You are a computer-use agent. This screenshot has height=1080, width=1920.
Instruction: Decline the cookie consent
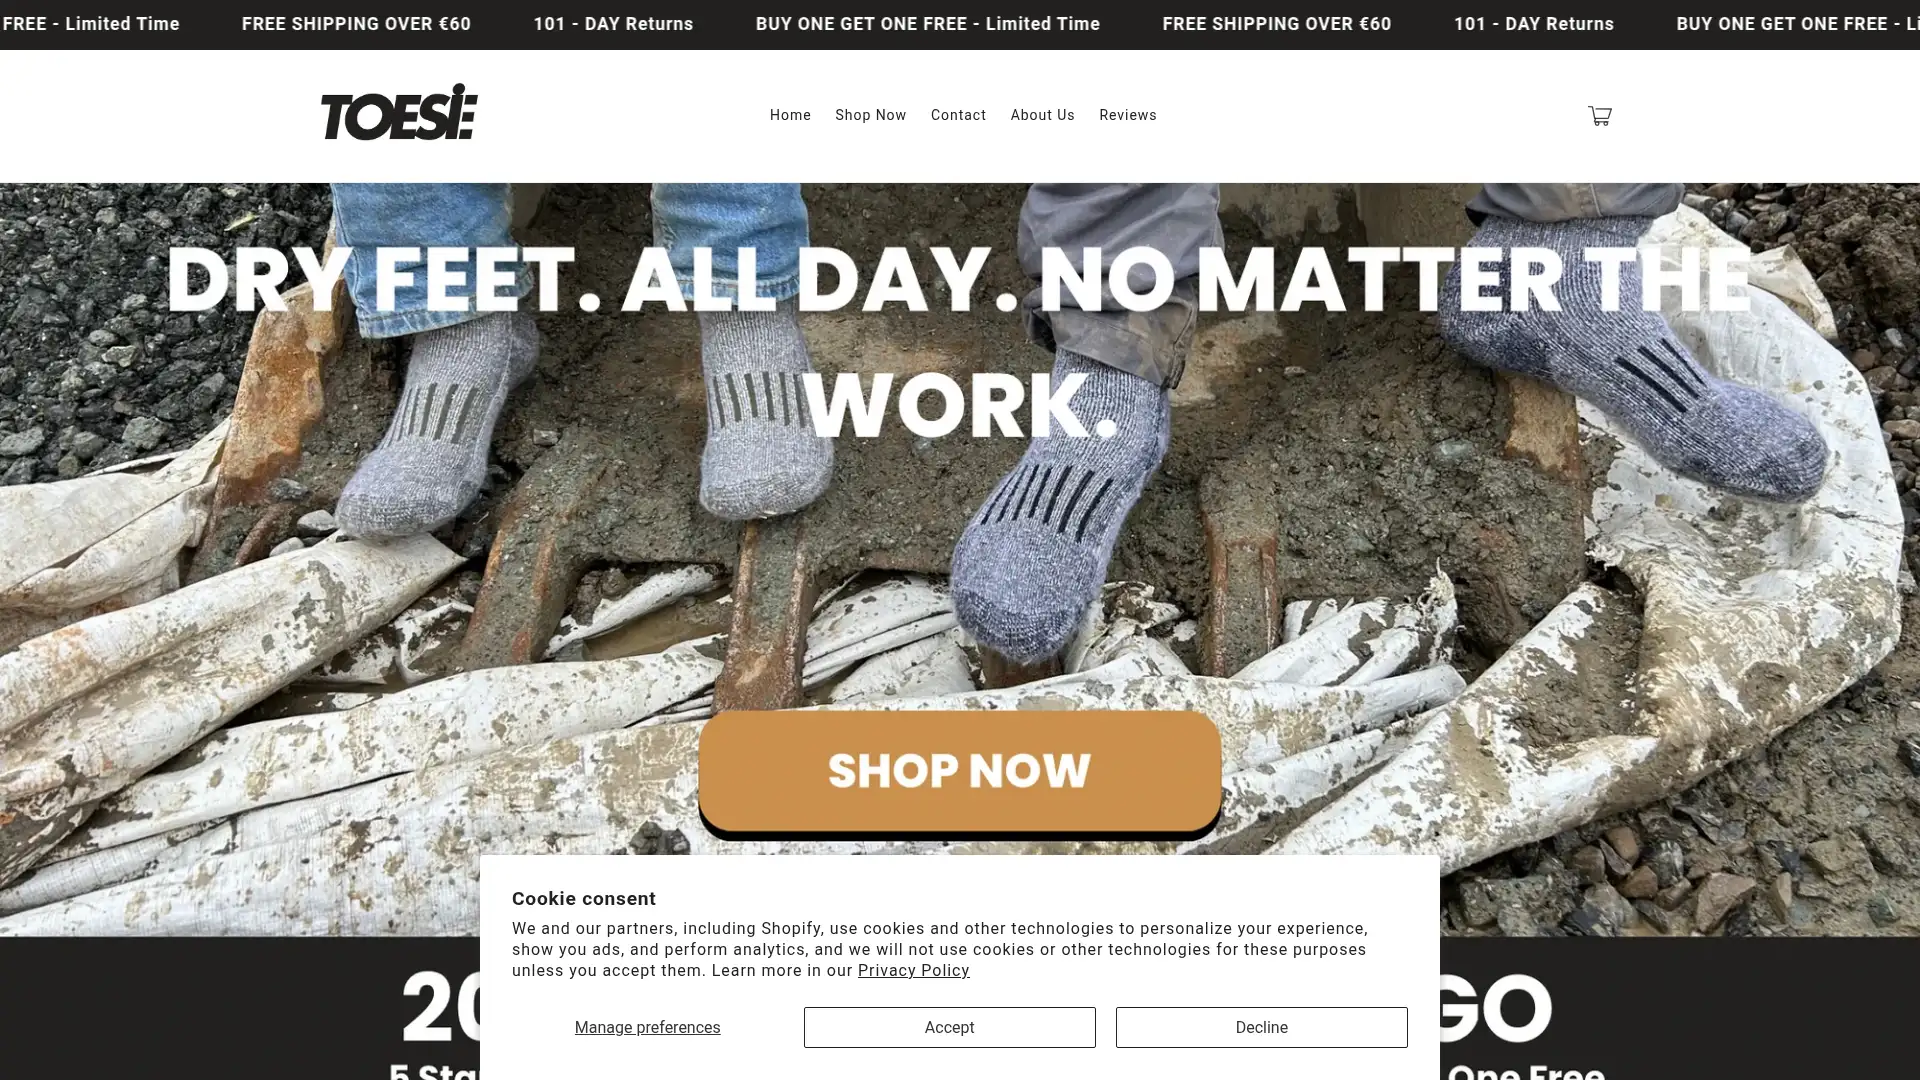[x=1261, y=1027]
